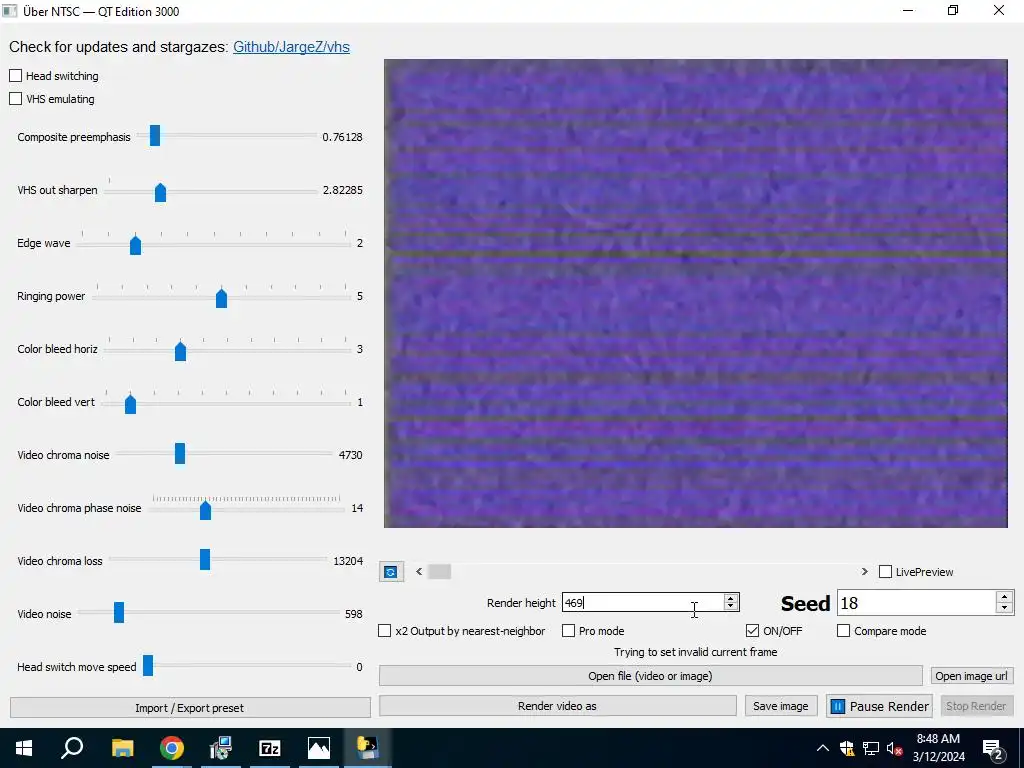1024x768 pixels.
Task: Click inside the Seed input field
Action: (x=917, y=603)
